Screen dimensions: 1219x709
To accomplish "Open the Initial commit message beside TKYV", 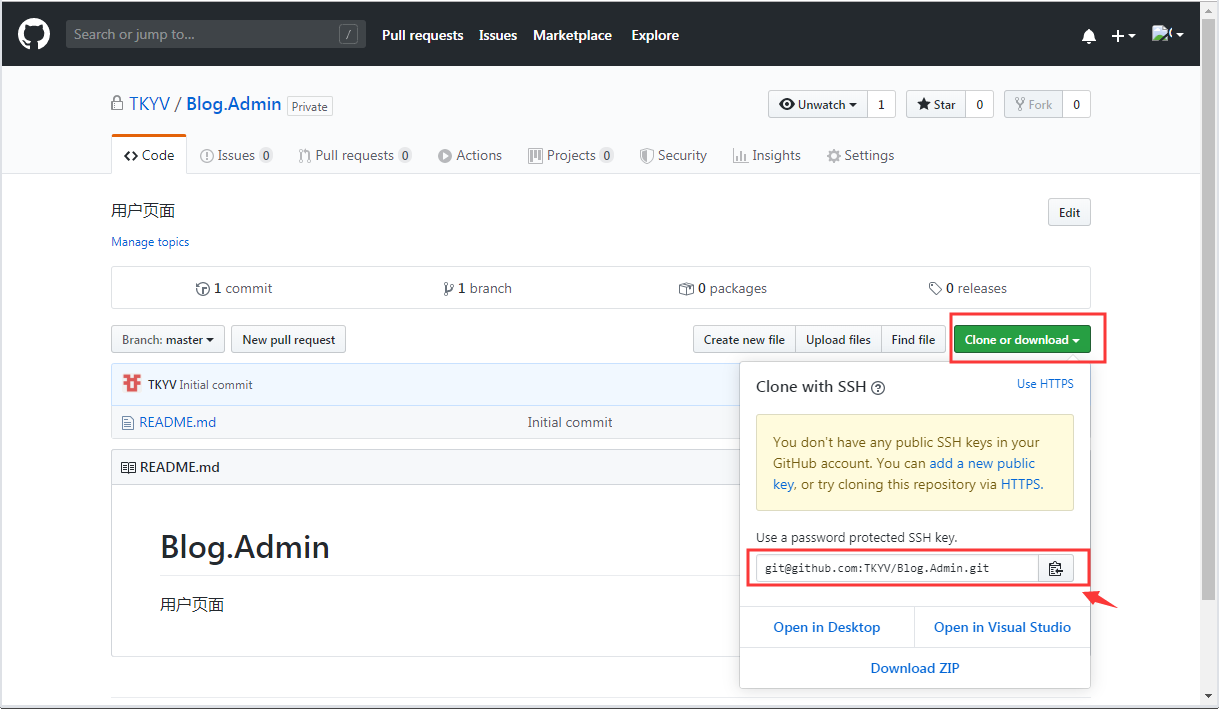I will pos(216,385).
